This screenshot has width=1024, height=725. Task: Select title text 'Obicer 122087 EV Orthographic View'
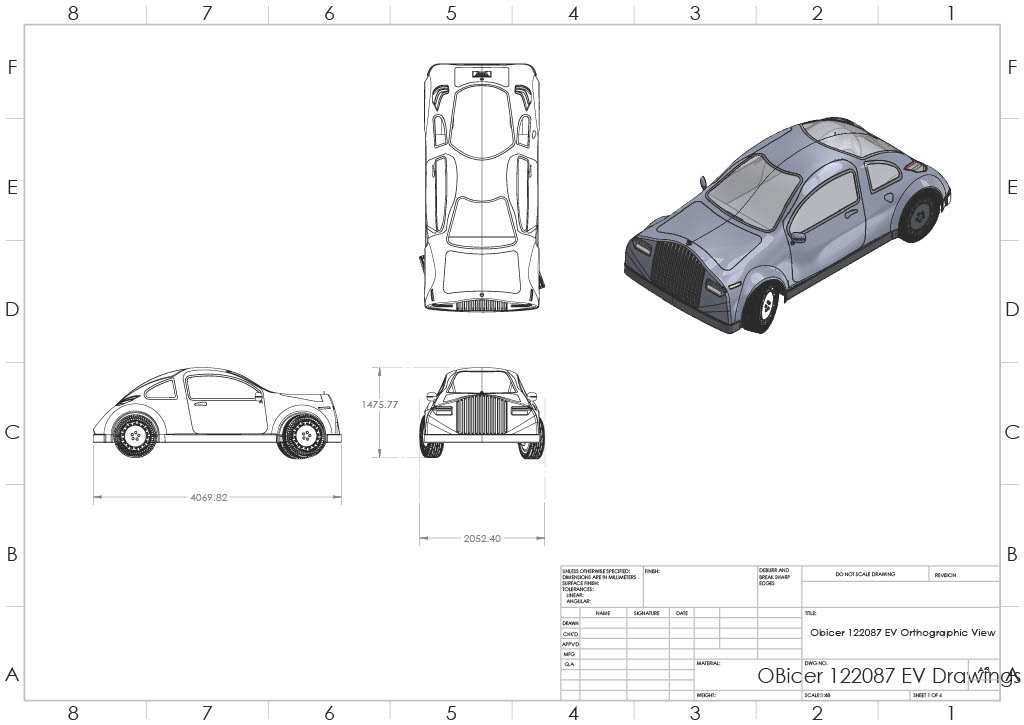pos(903,632)
